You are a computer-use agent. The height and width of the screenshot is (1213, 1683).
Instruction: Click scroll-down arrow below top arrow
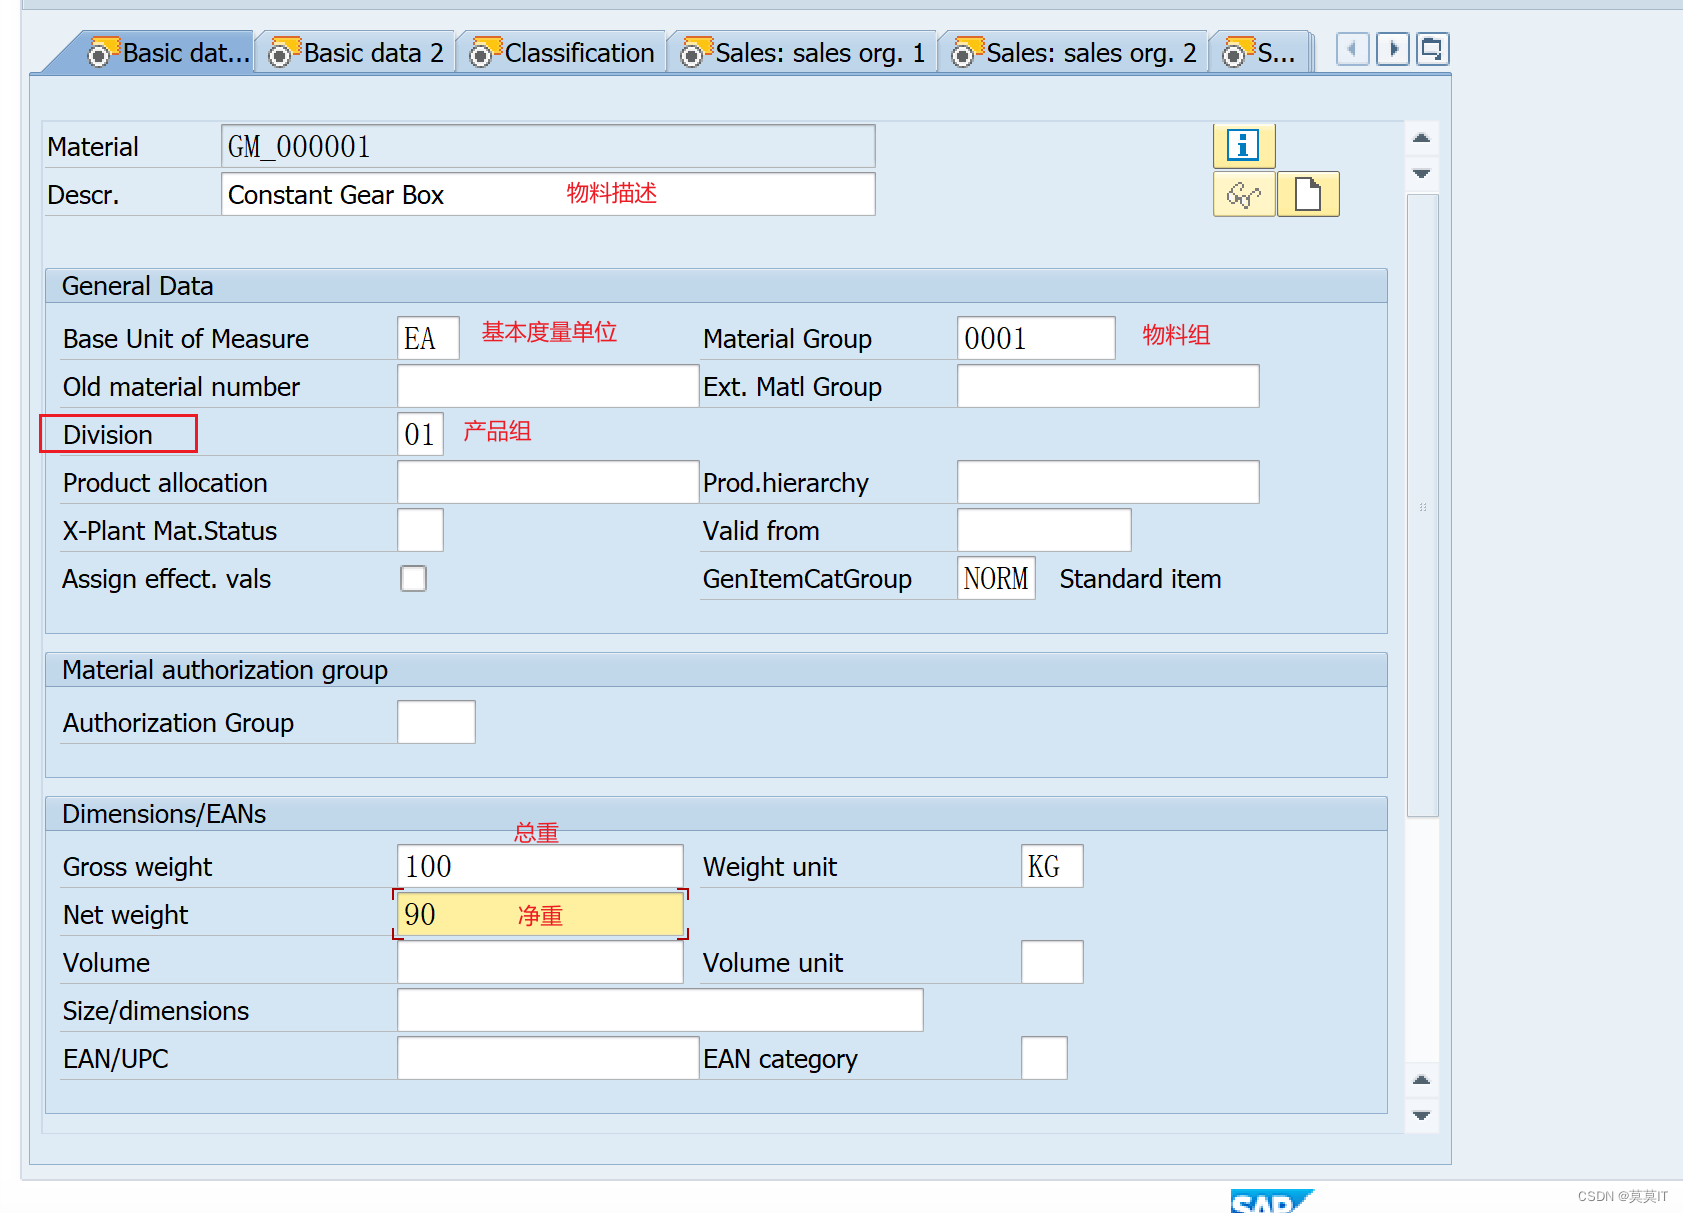coord(1422,174)
